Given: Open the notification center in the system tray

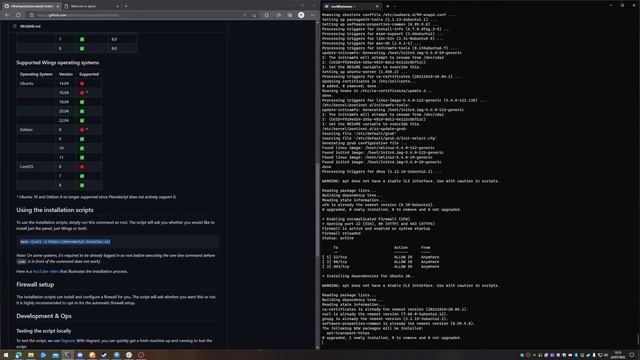Looking at the screenshot, I should point(632,355).
